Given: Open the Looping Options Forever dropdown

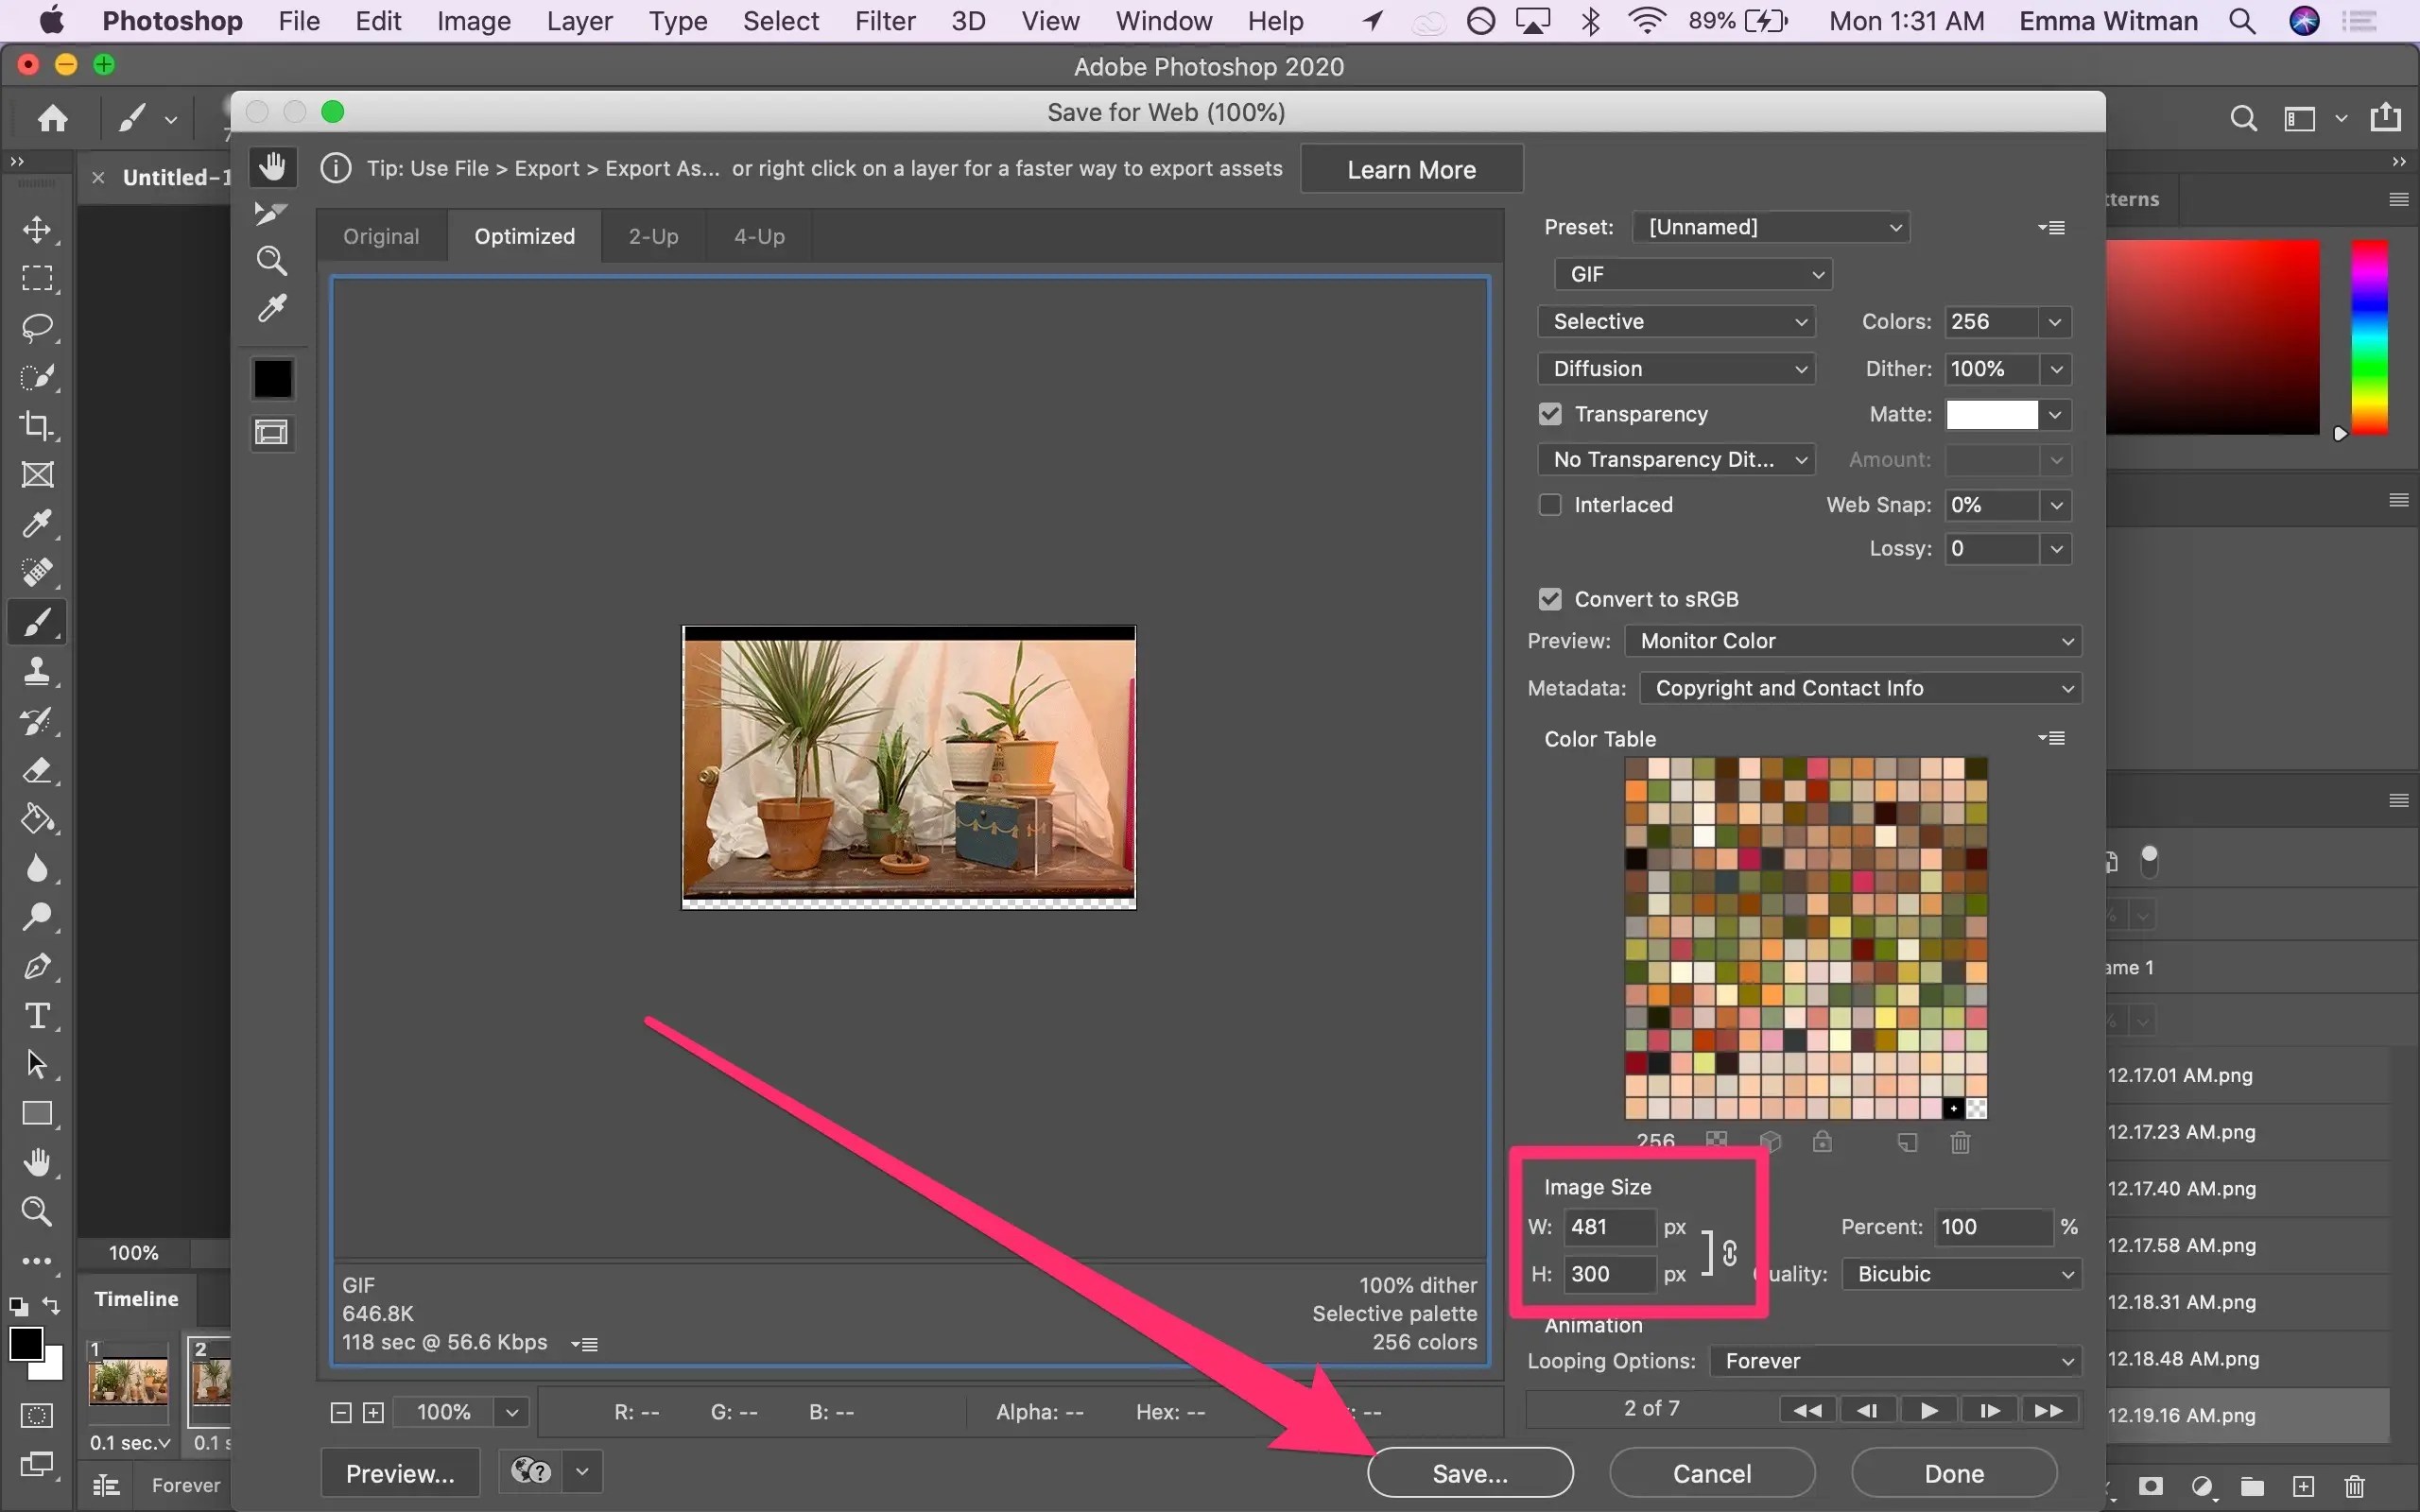Looking at the screenshot, I should point(1896,1361).
